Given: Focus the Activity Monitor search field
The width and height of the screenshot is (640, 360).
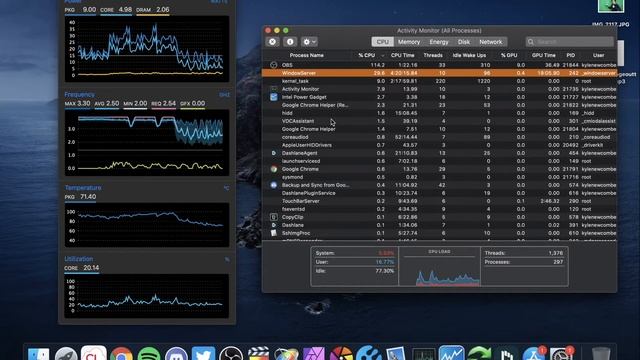Looking at the screenshot, I should point(570,42).
